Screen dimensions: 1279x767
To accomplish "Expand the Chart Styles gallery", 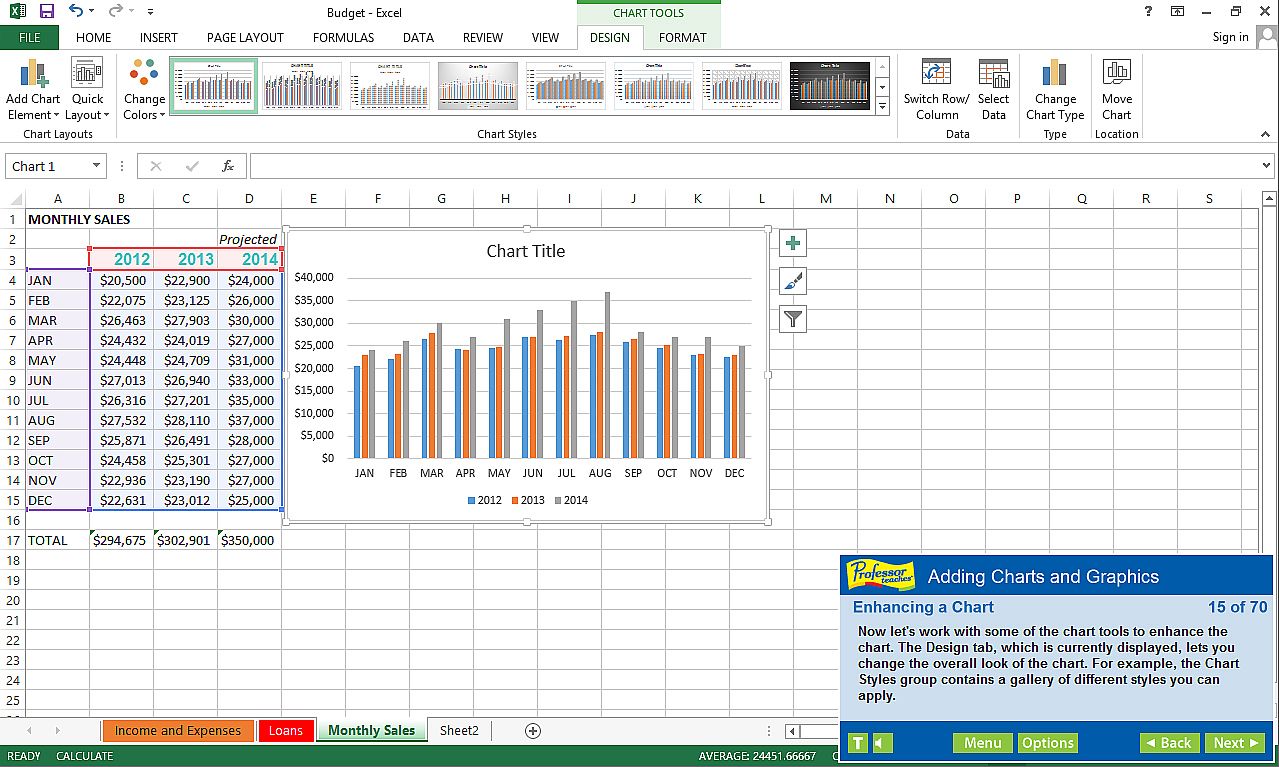I will coord(882,106).
